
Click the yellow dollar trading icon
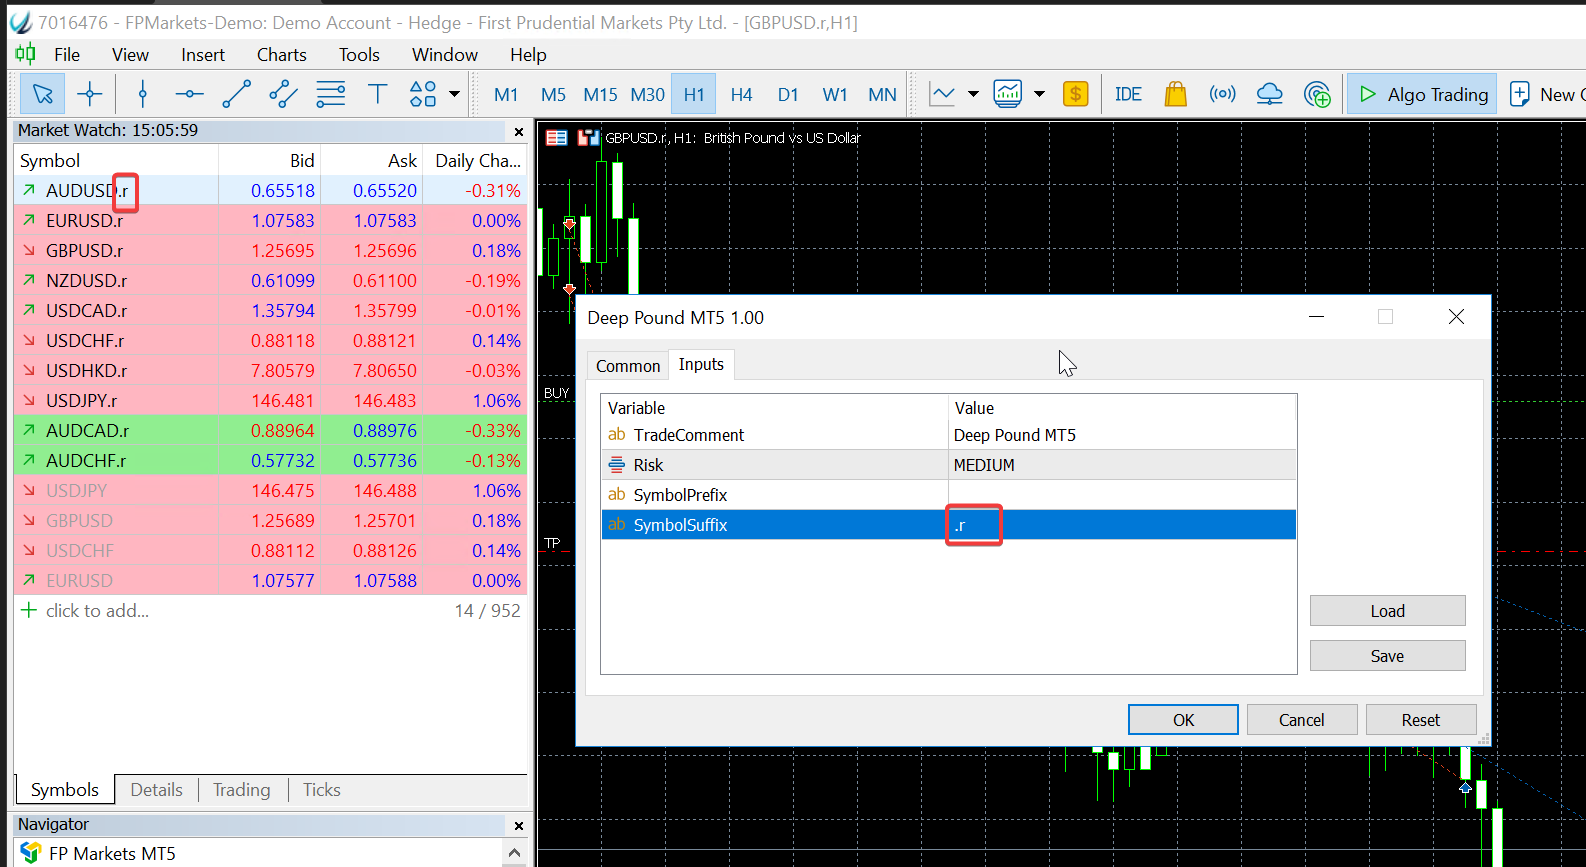pos(1075,94)
